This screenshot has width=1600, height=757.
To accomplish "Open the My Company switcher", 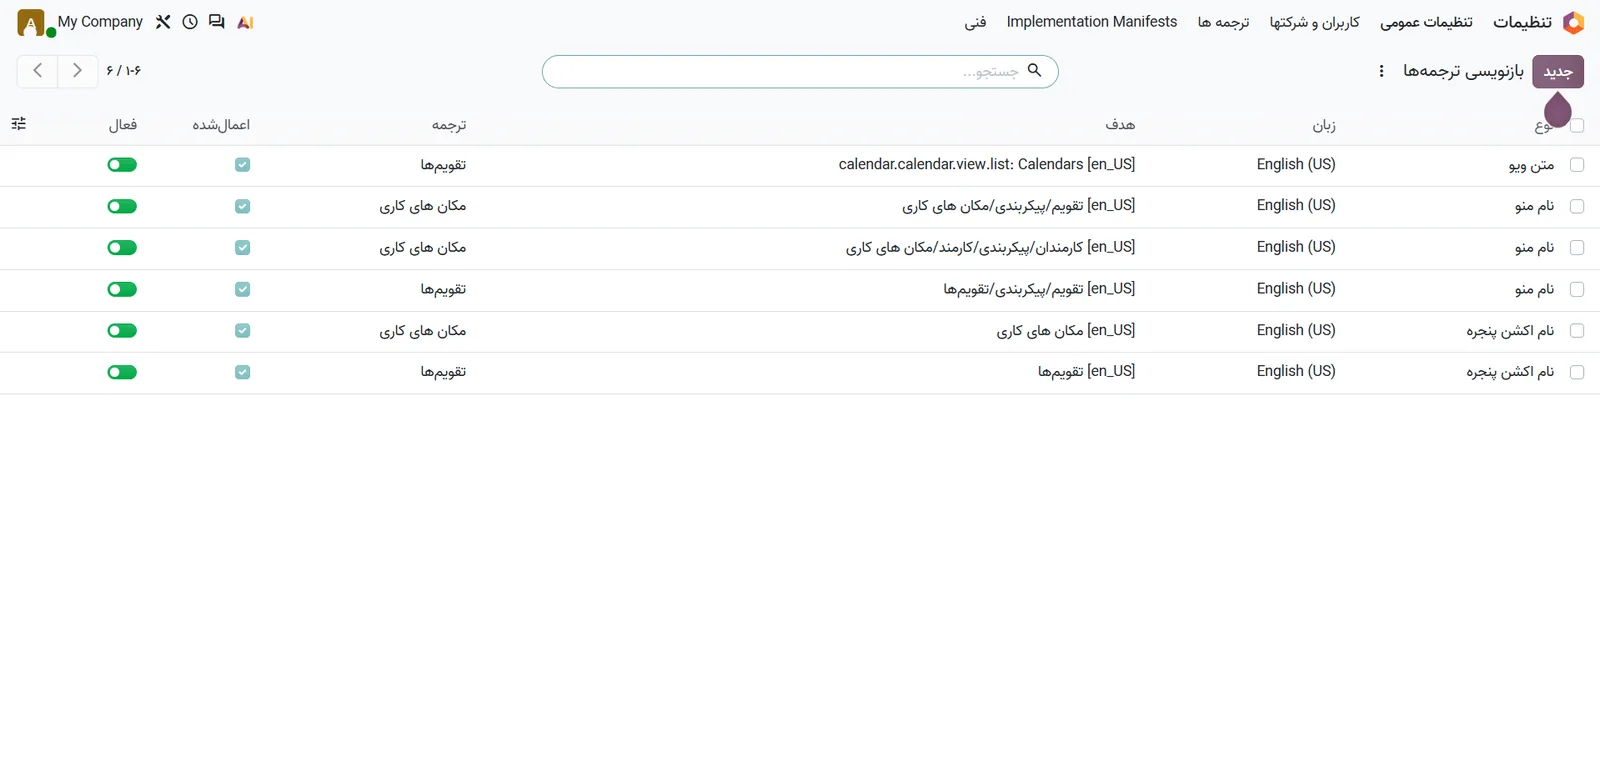I will pos(100,22).
